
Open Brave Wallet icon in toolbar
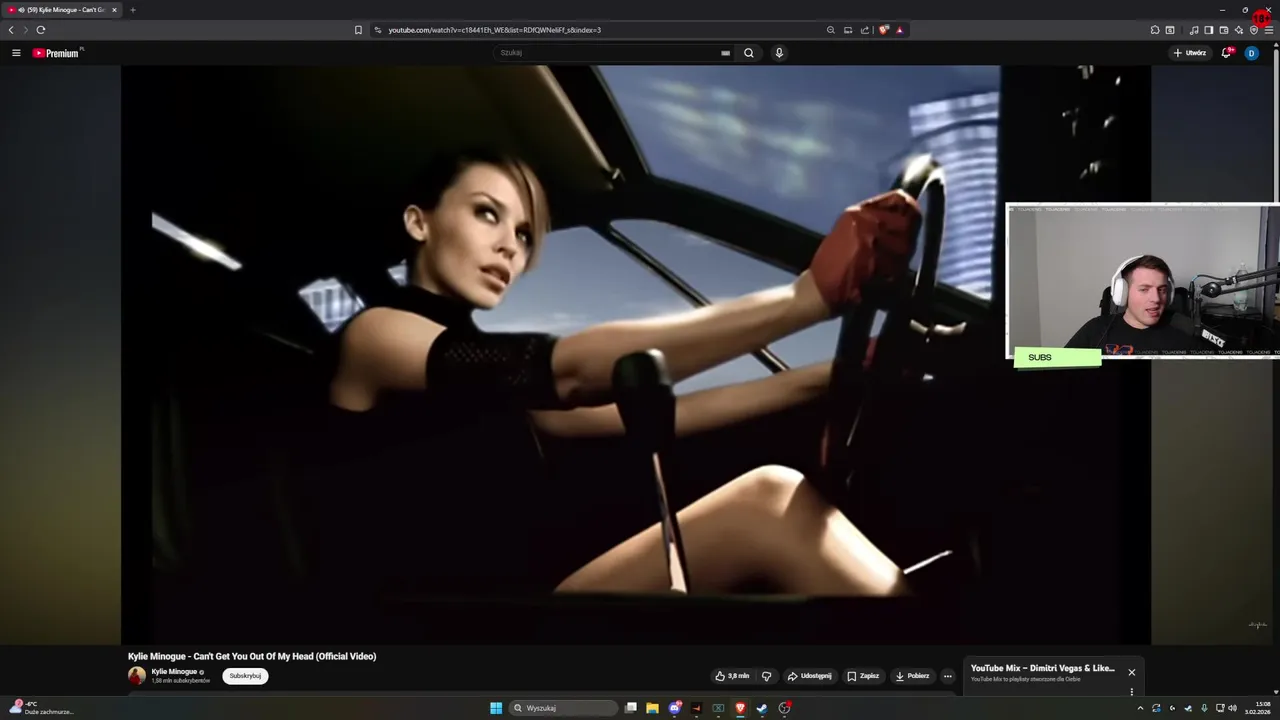tap(1224, 30)
